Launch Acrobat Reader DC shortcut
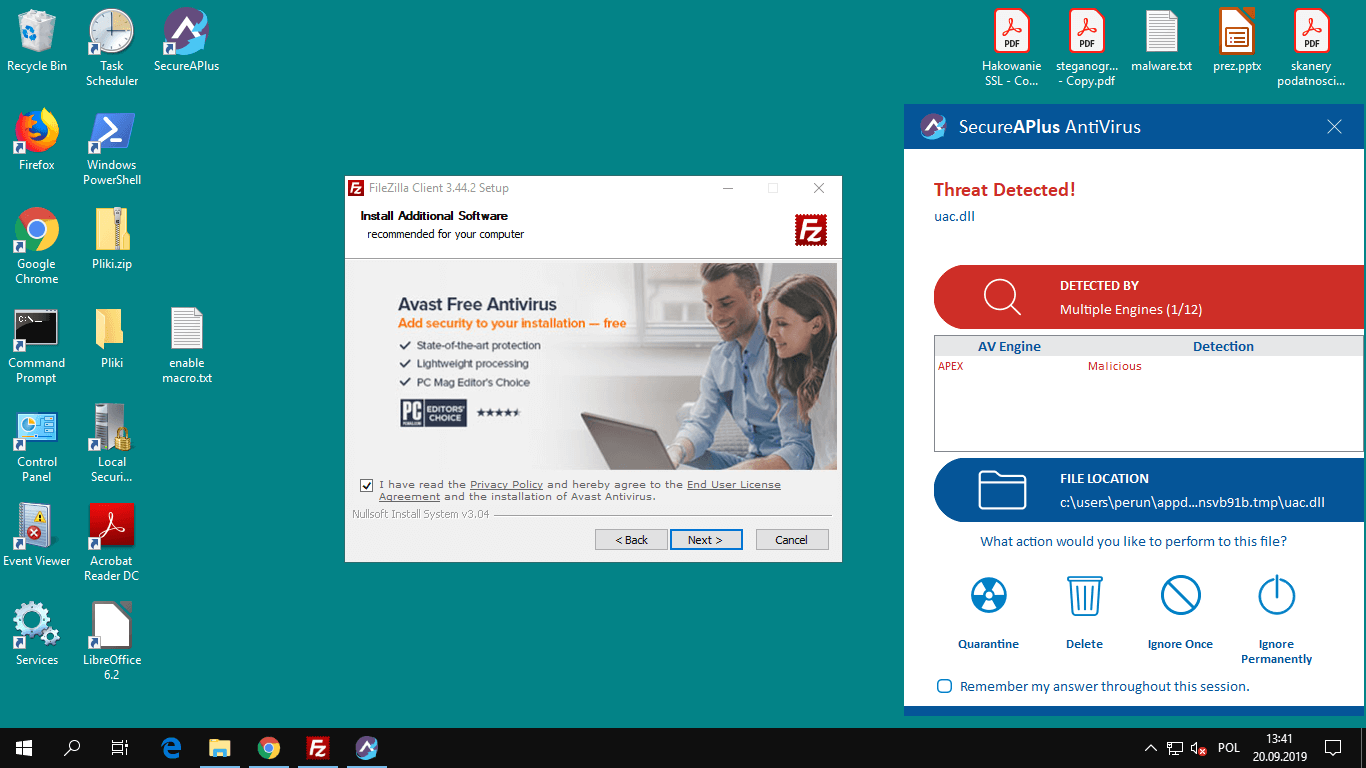This screenshot has height=768, width=1366. click(112, 543)
